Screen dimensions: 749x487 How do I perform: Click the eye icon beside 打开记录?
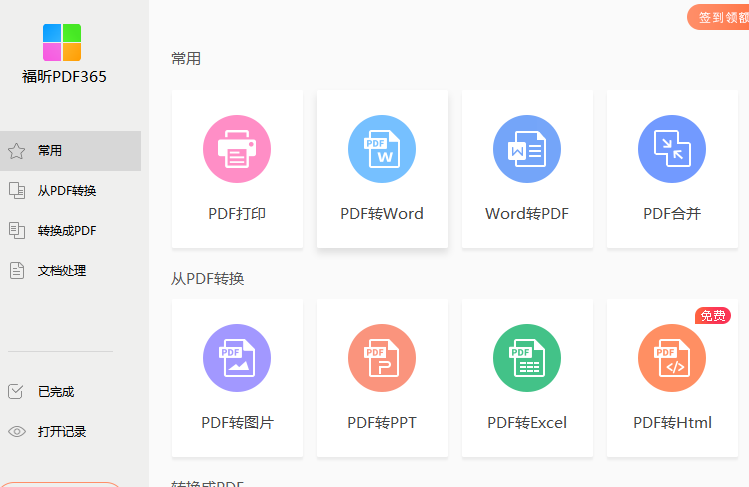17,432
